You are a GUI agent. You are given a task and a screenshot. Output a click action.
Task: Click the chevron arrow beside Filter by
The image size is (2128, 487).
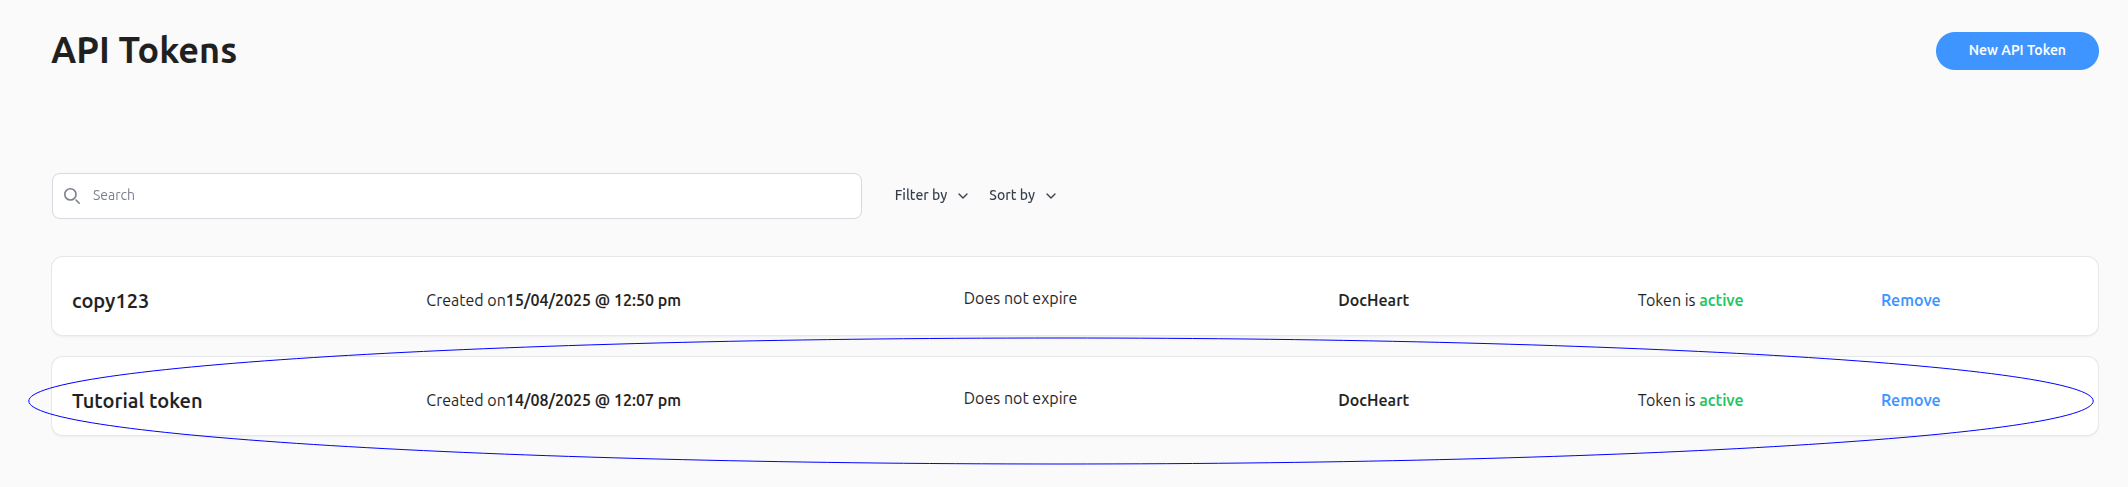point(963,197)
